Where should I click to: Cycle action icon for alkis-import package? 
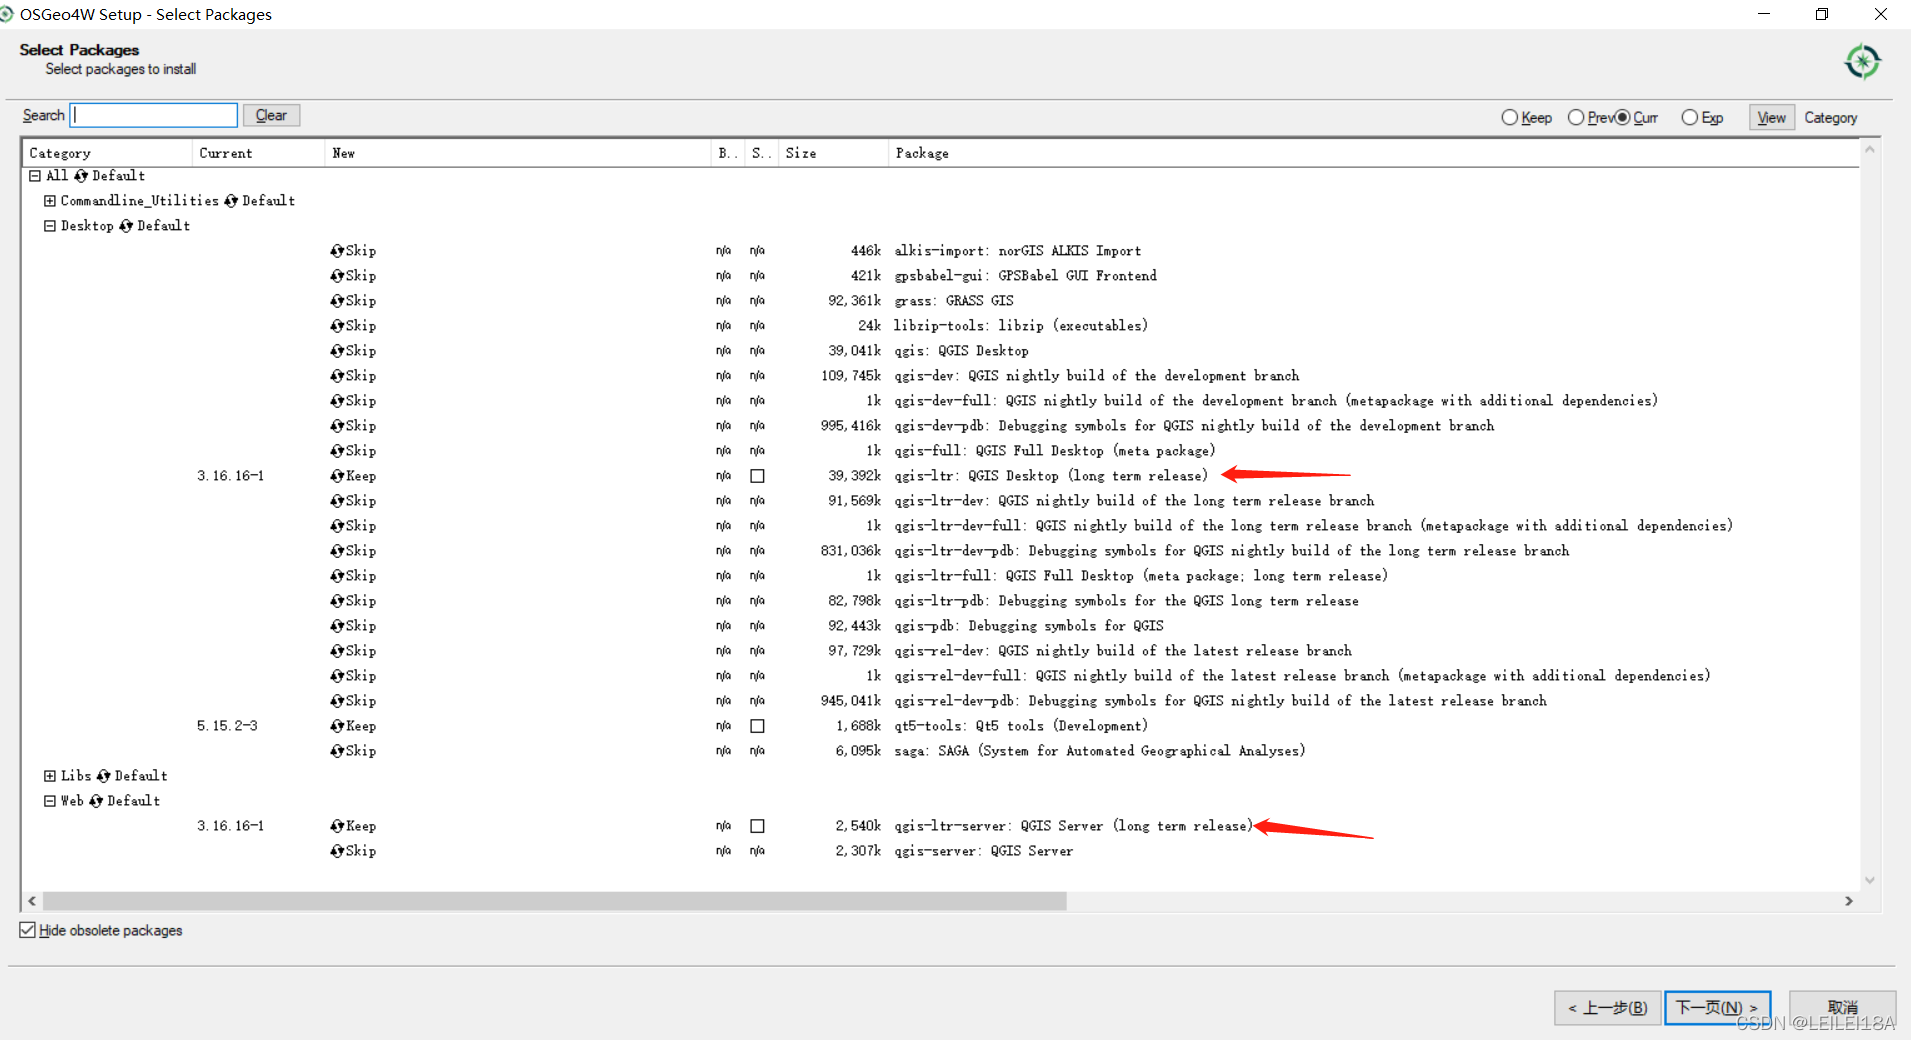point(337,251)
